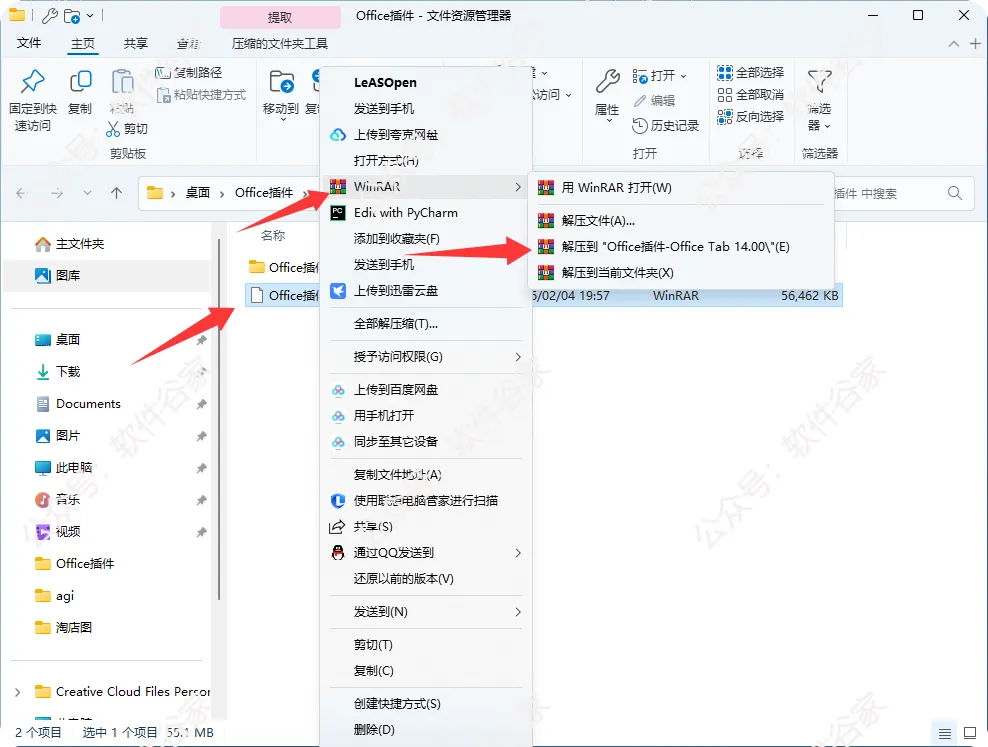Click the Copy ribbon icon
Image resolution: width=988 pixels, height=747 pixels.
pyautogui.click(x=80, y=81)
